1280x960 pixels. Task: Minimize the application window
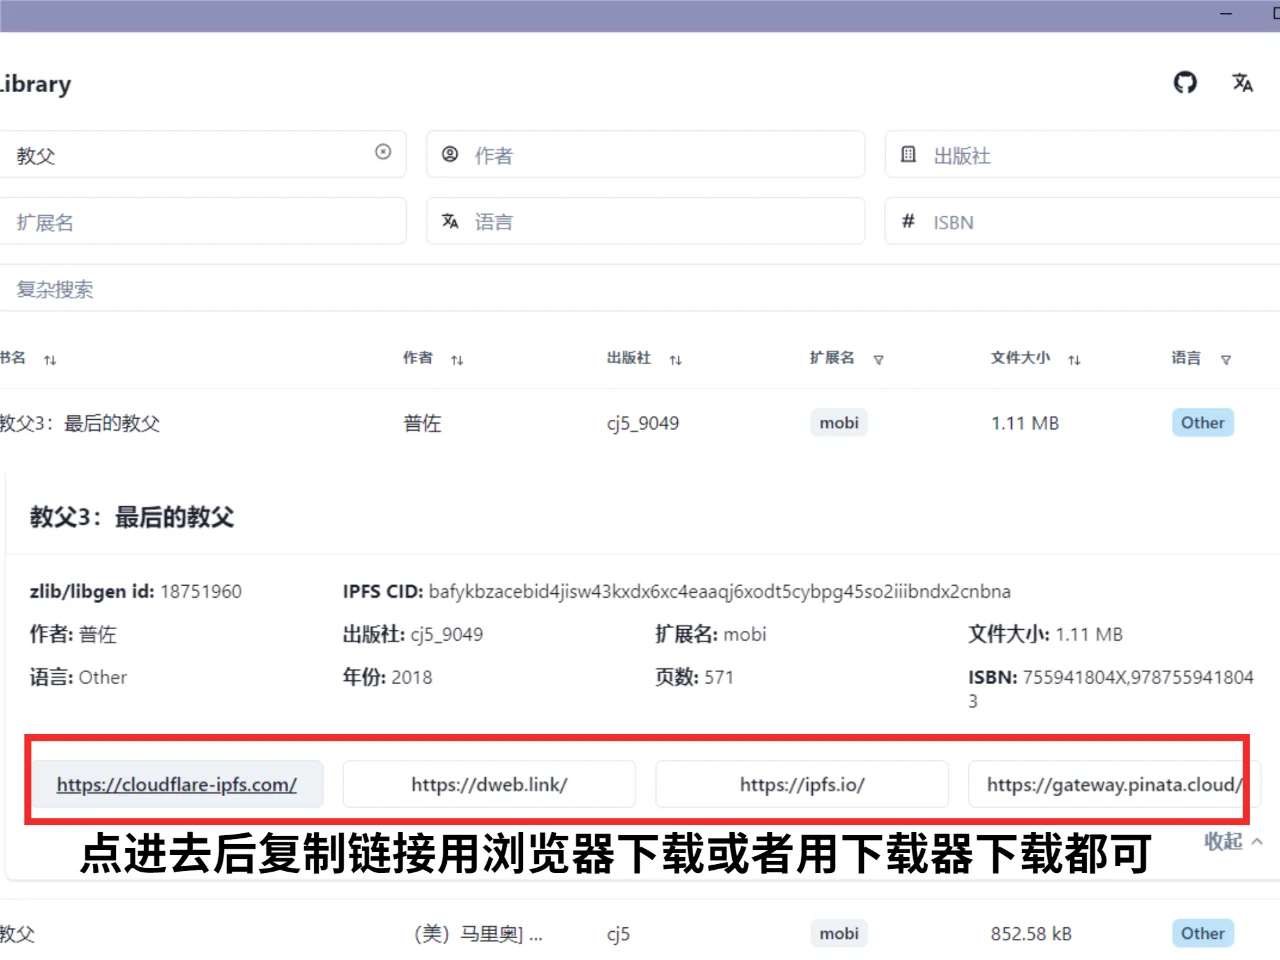1226,14
